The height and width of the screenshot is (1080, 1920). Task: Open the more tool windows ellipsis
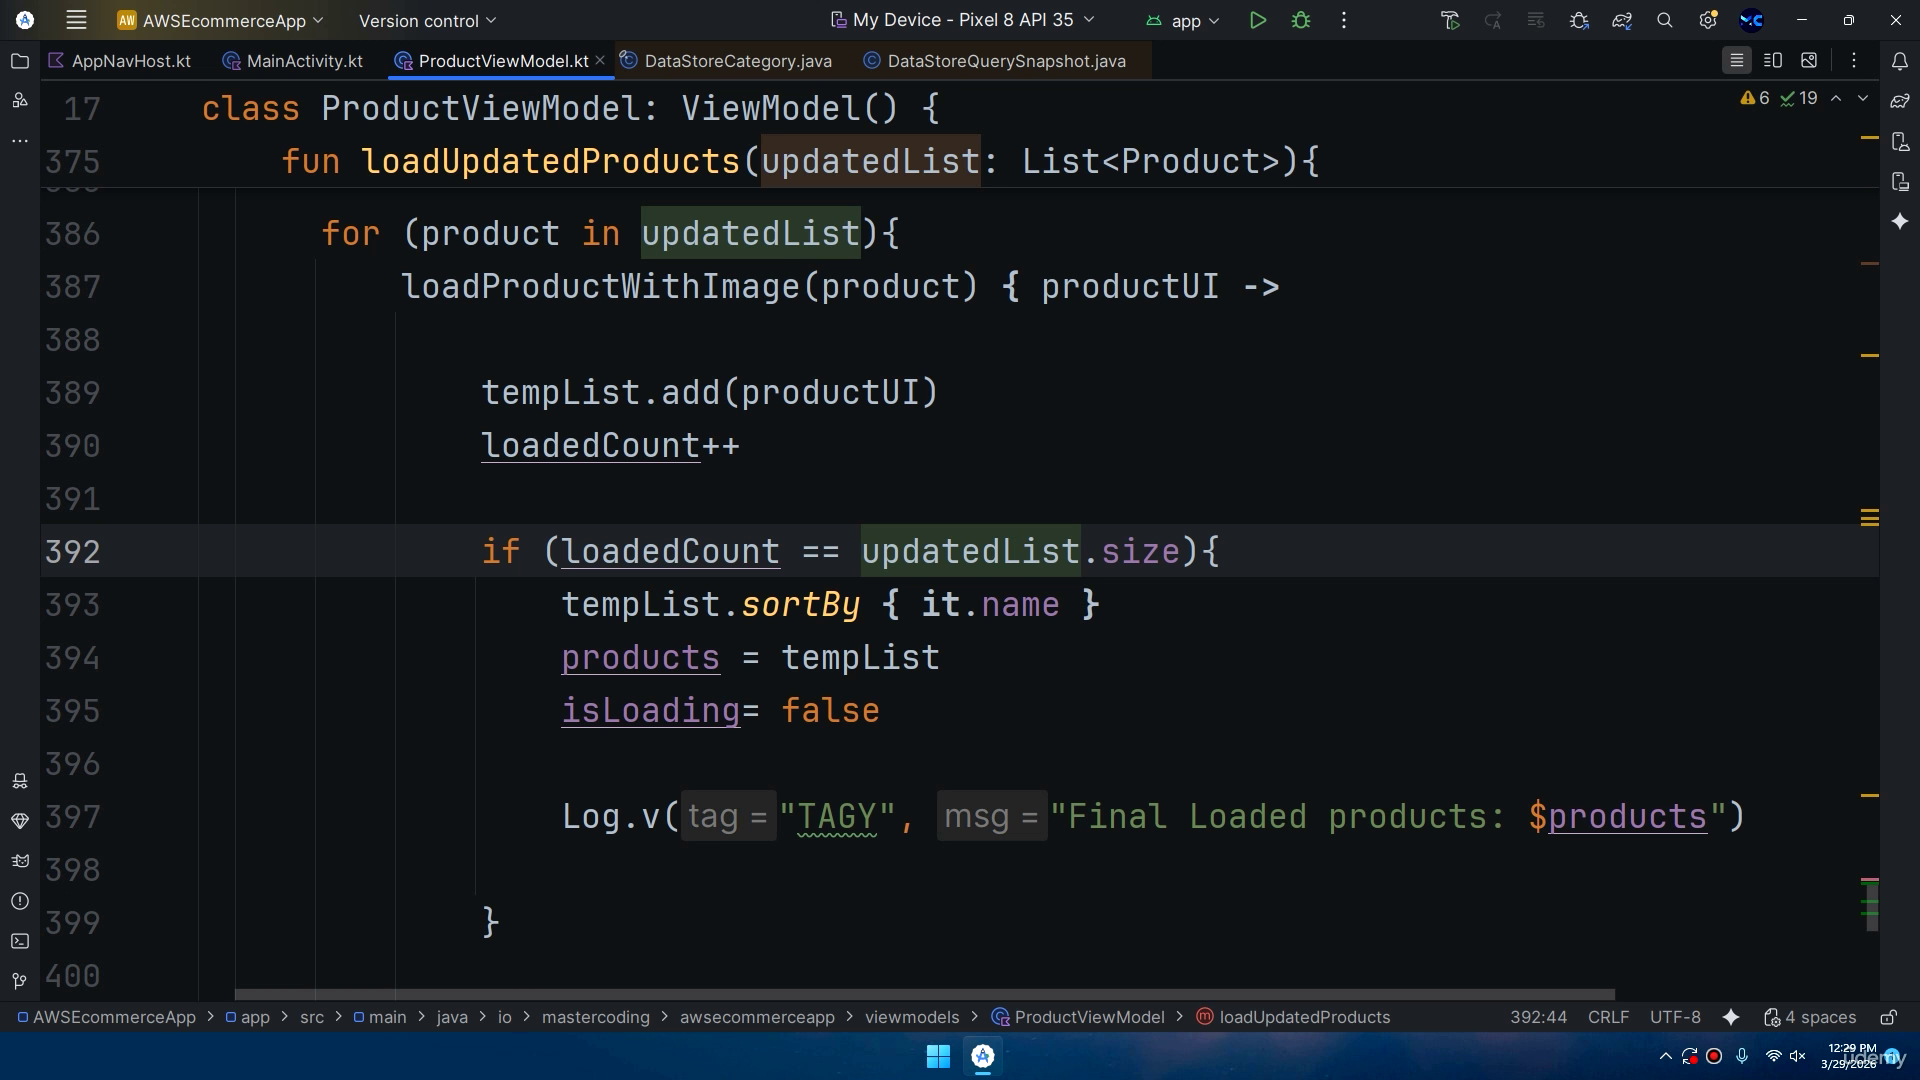click(x=20, y=141)
